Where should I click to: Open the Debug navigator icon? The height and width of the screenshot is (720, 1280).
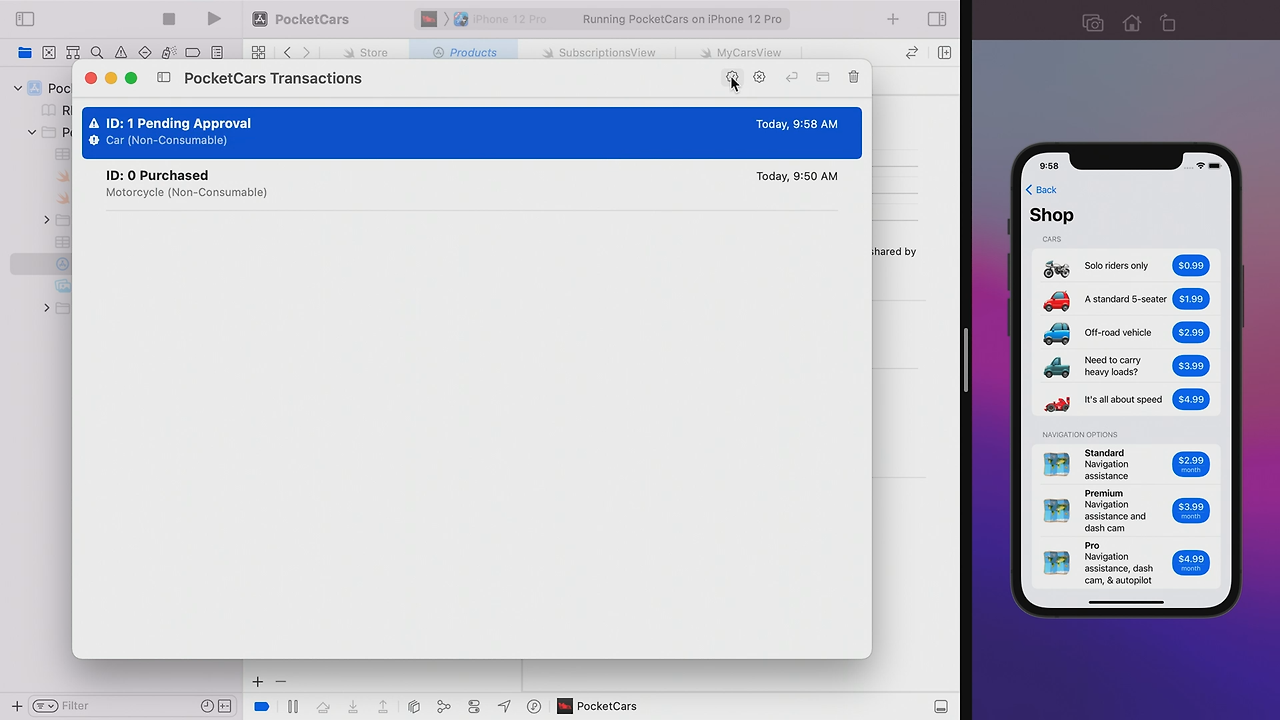[169, 53]
